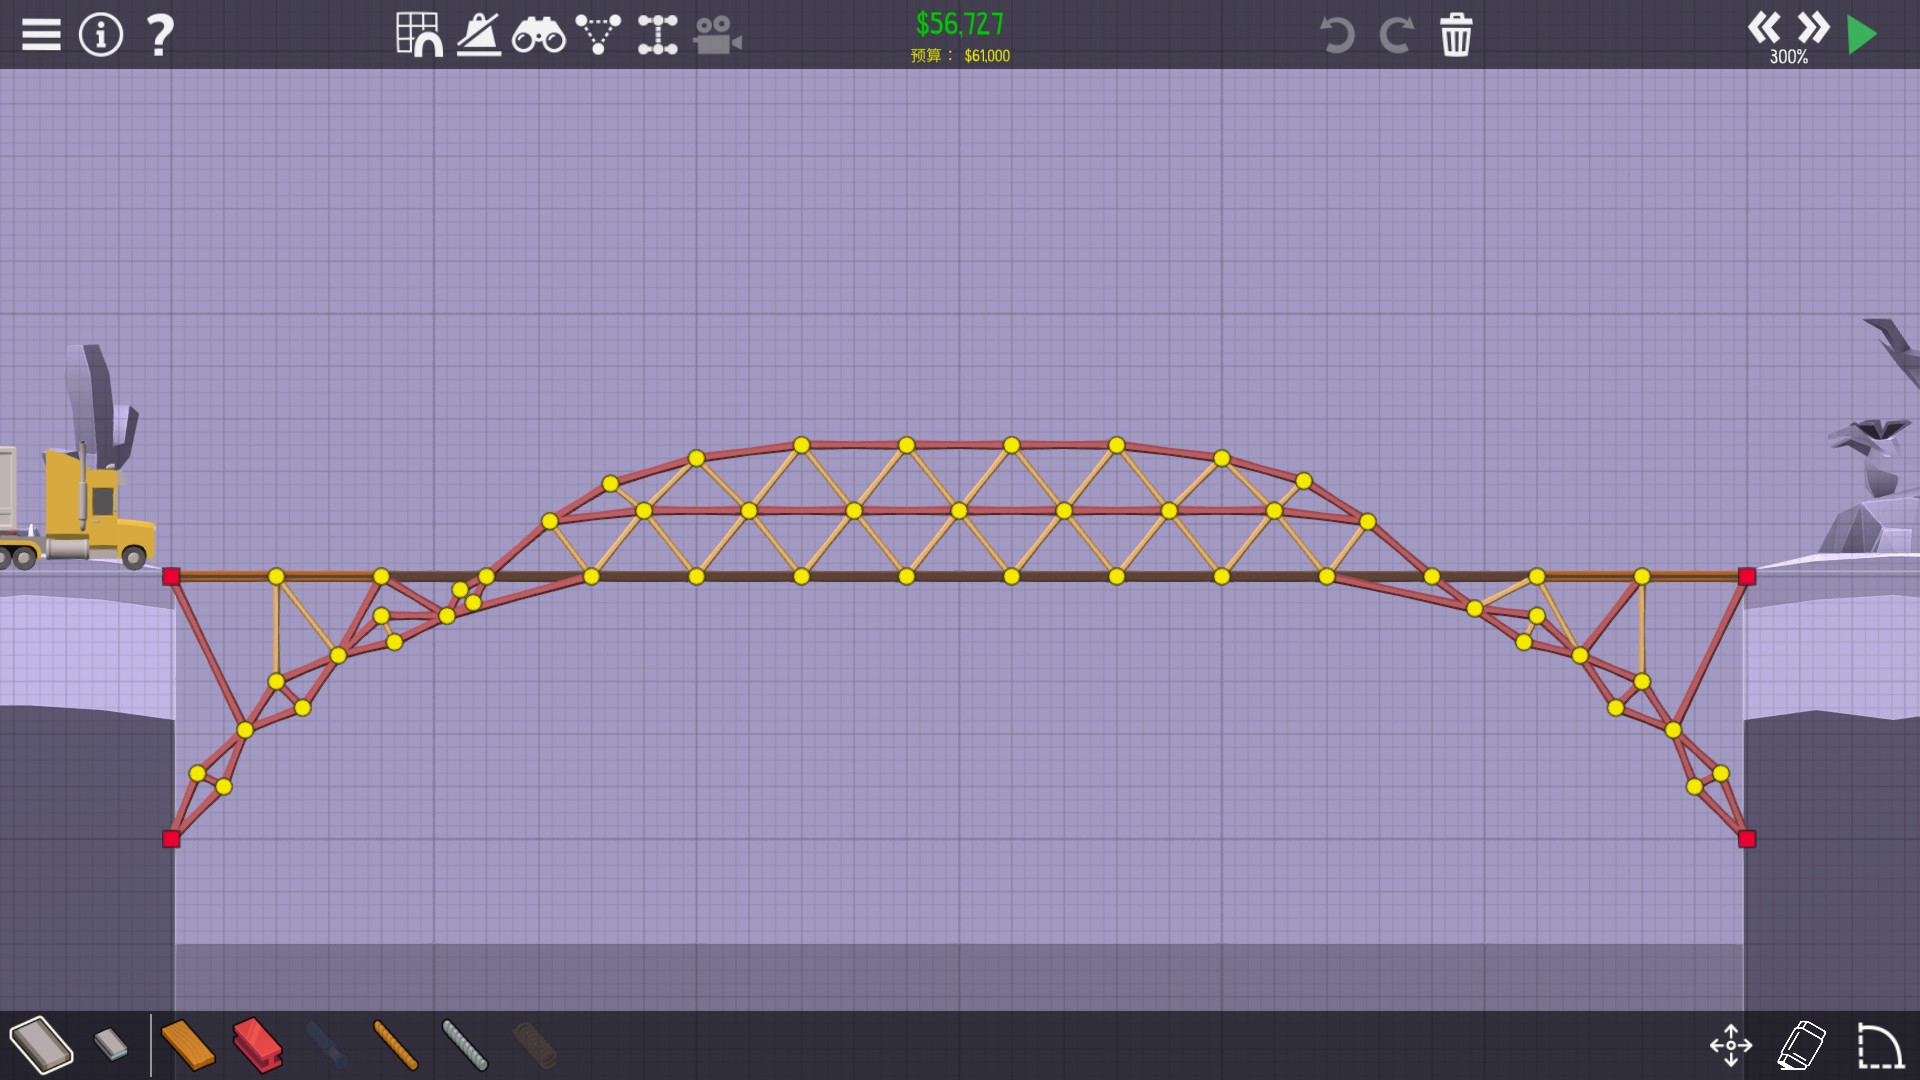Activate the binoculars view icon
Image resolution: width=1920 pixels, height=1080 pixels.
[538, 36]
